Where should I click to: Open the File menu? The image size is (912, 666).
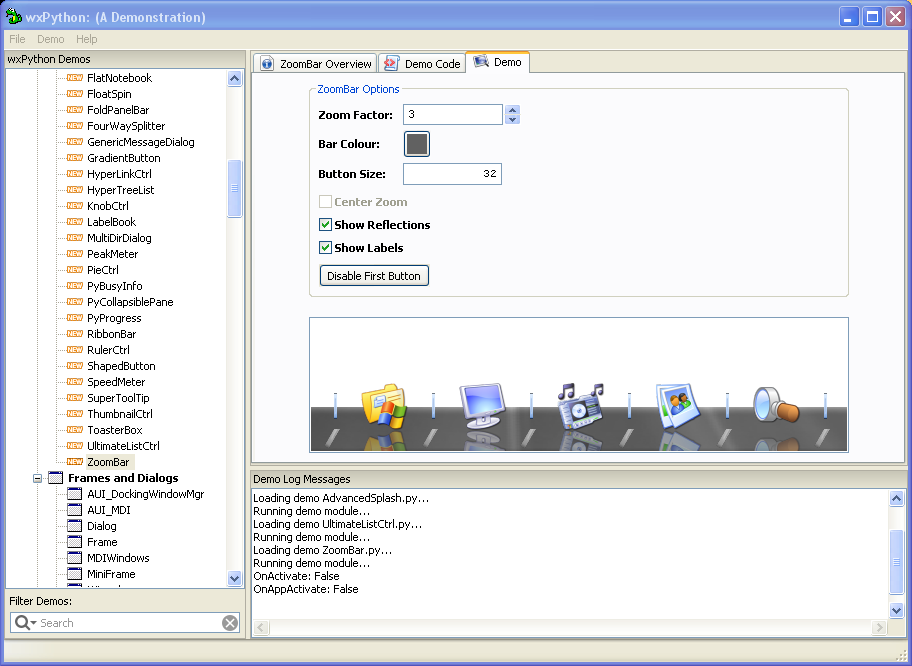17,39
